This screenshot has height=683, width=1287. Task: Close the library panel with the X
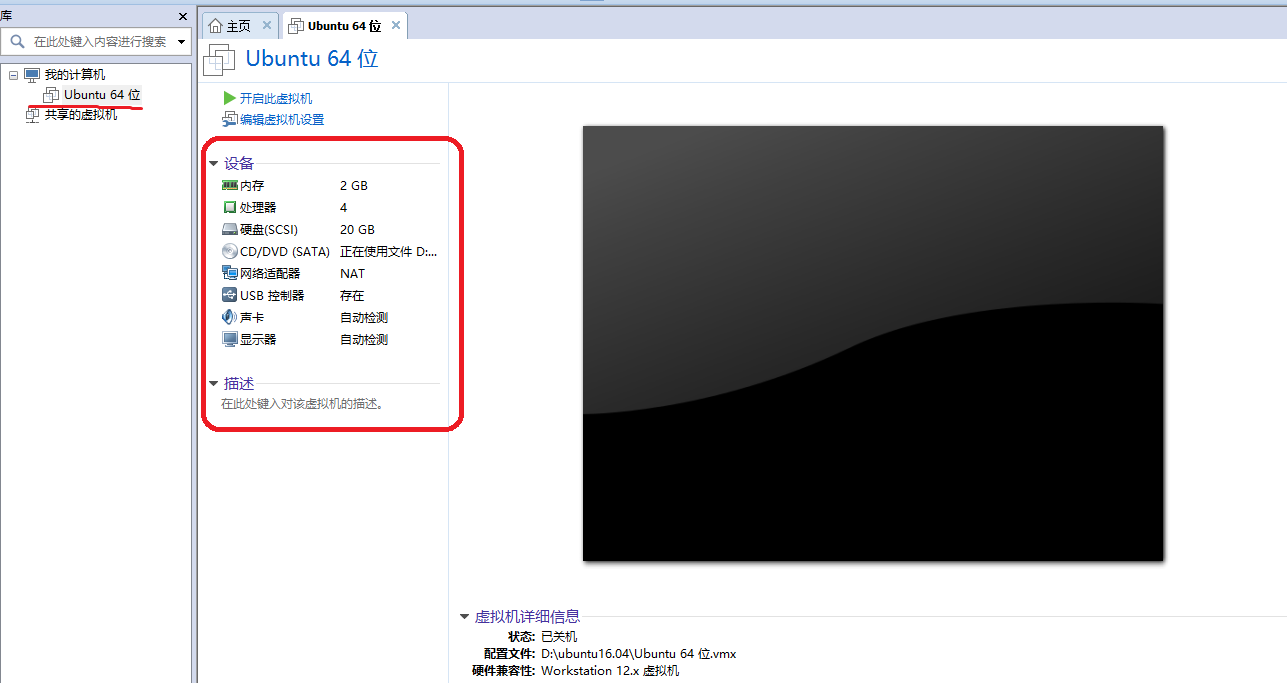[x=183, y=16]
